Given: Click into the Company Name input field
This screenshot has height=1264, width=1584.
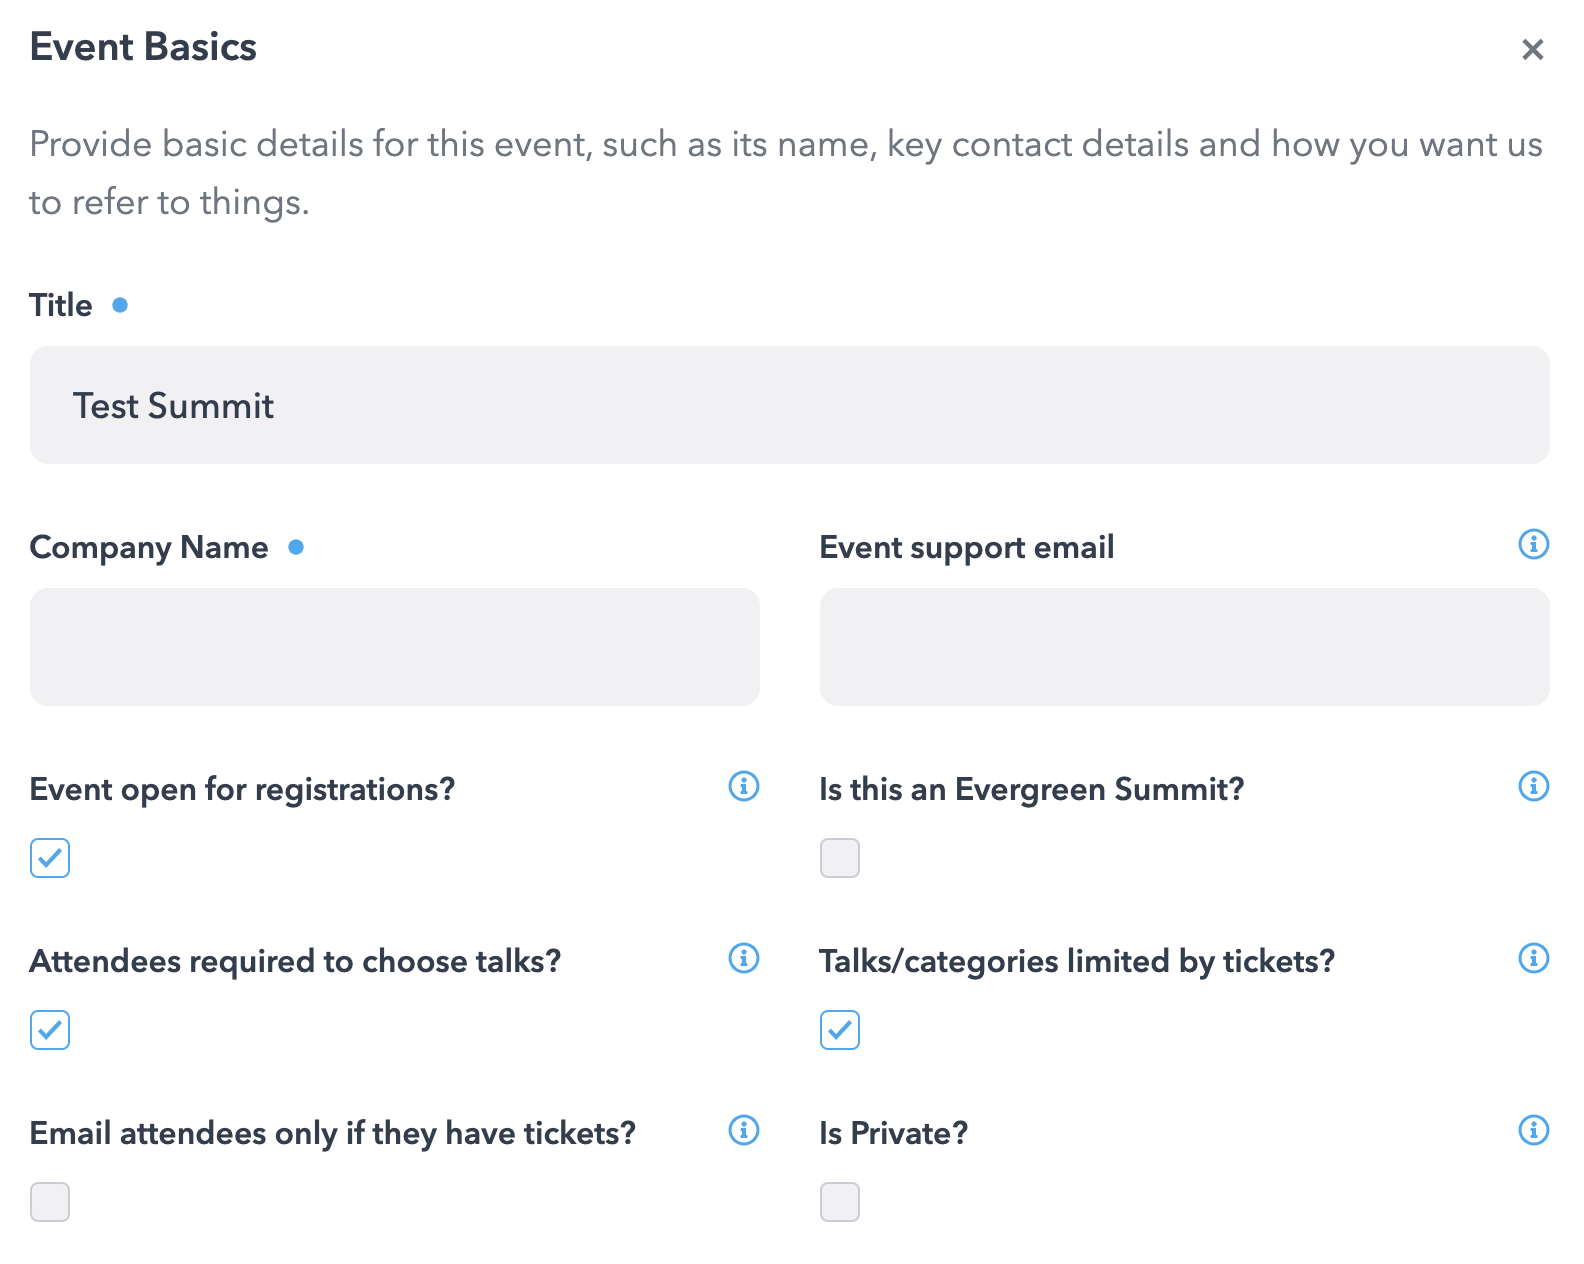Looking at the screenshot, I should (395, 647).
